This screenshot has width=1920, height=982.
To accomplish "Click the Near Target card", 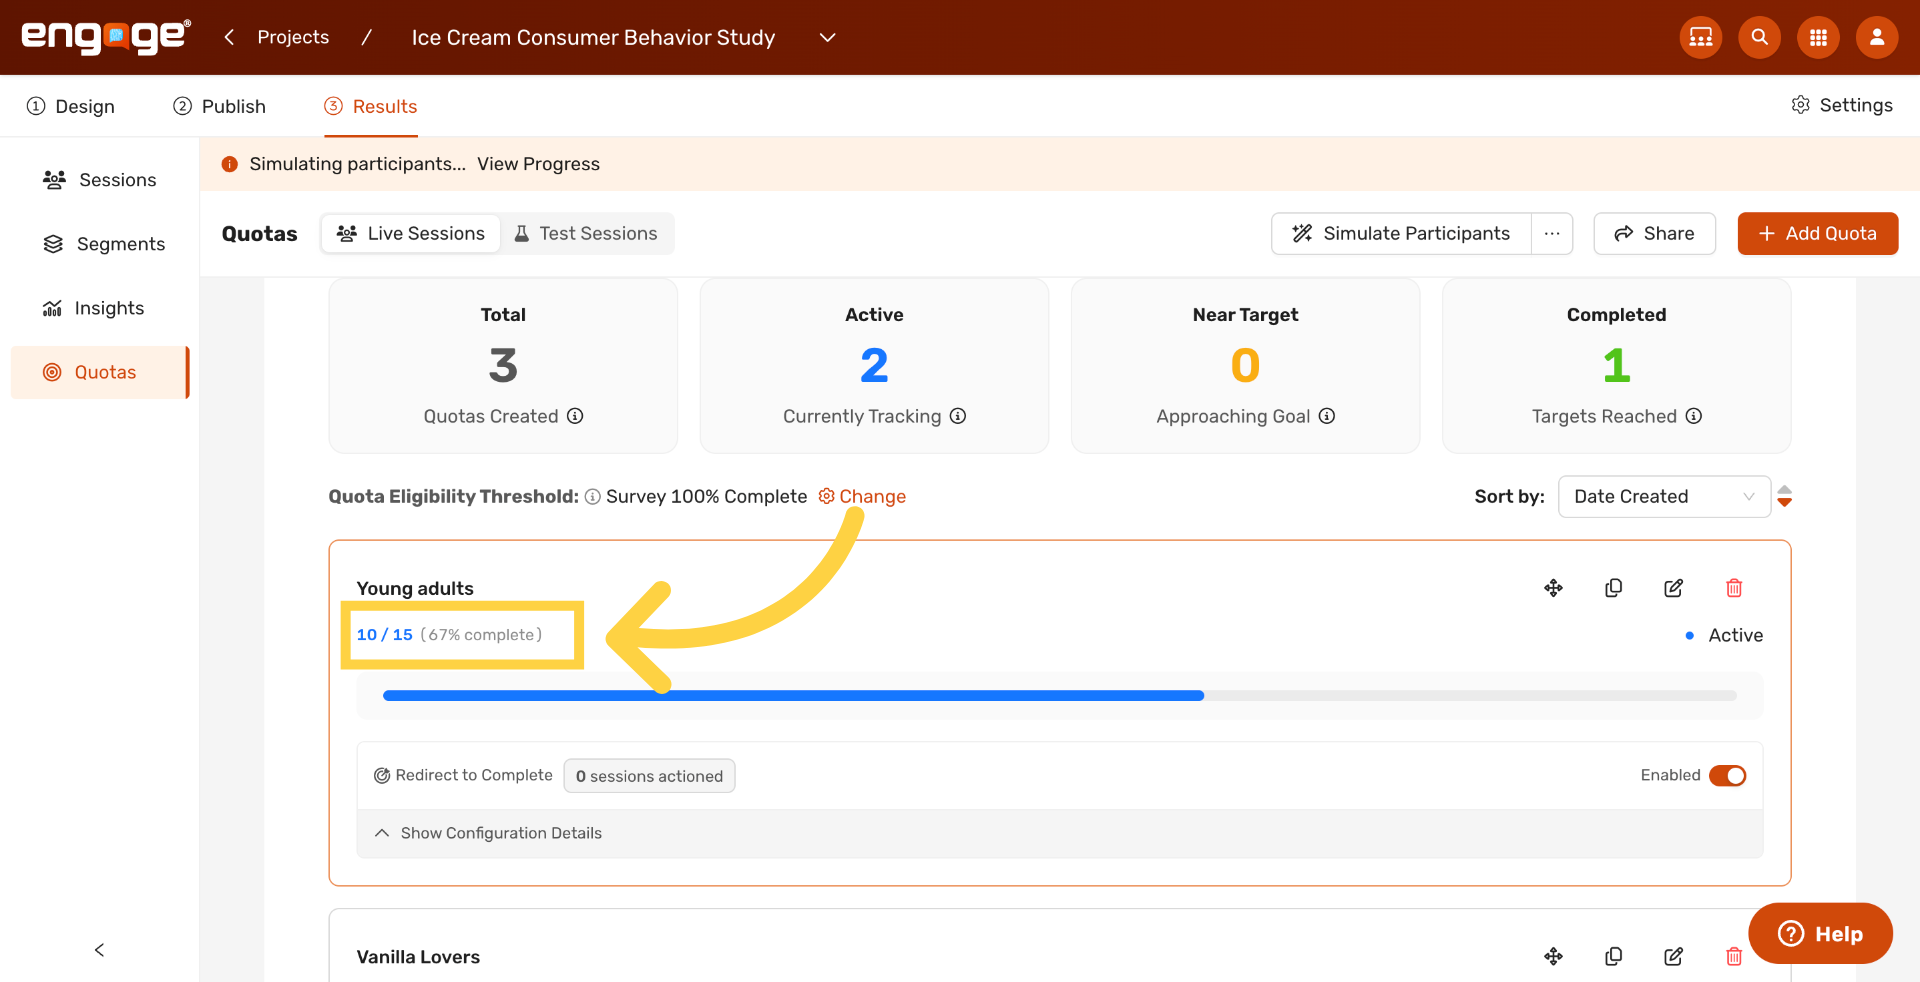I will 1245,366.
